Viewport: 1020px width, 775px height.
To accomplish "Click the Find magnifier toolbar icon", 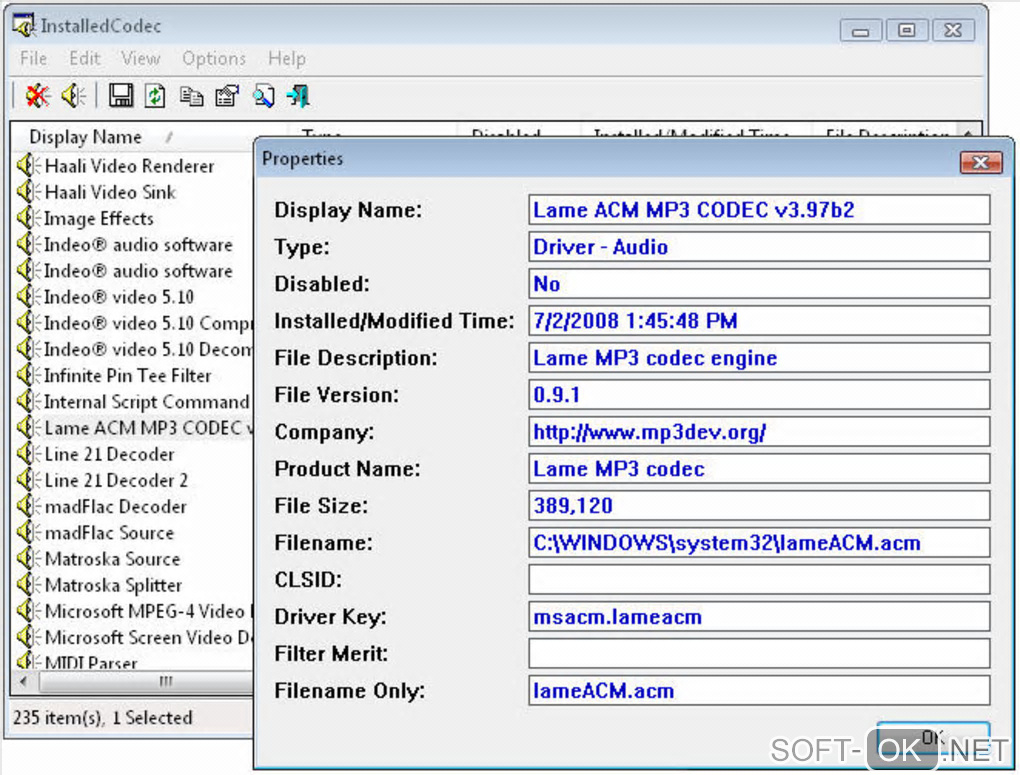I will (263, 96).
